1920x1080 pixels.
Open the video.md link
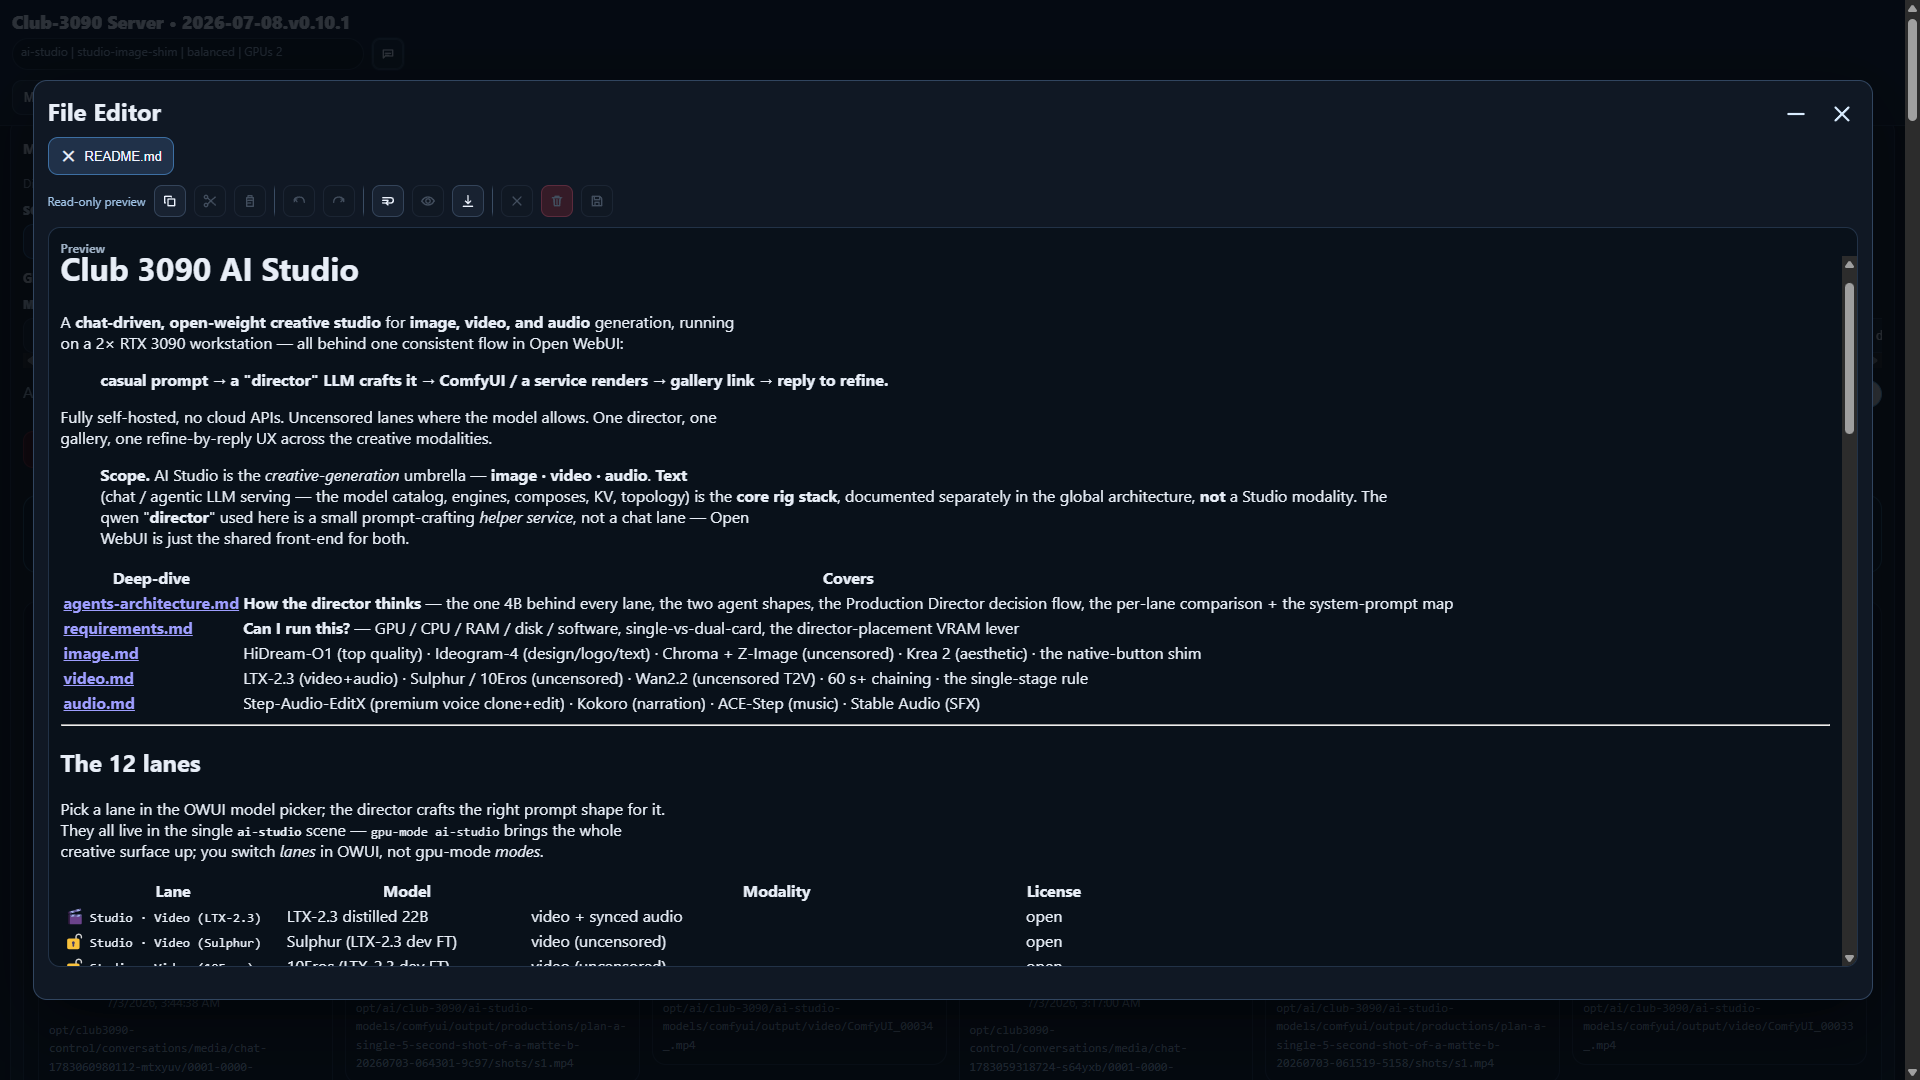98,678
